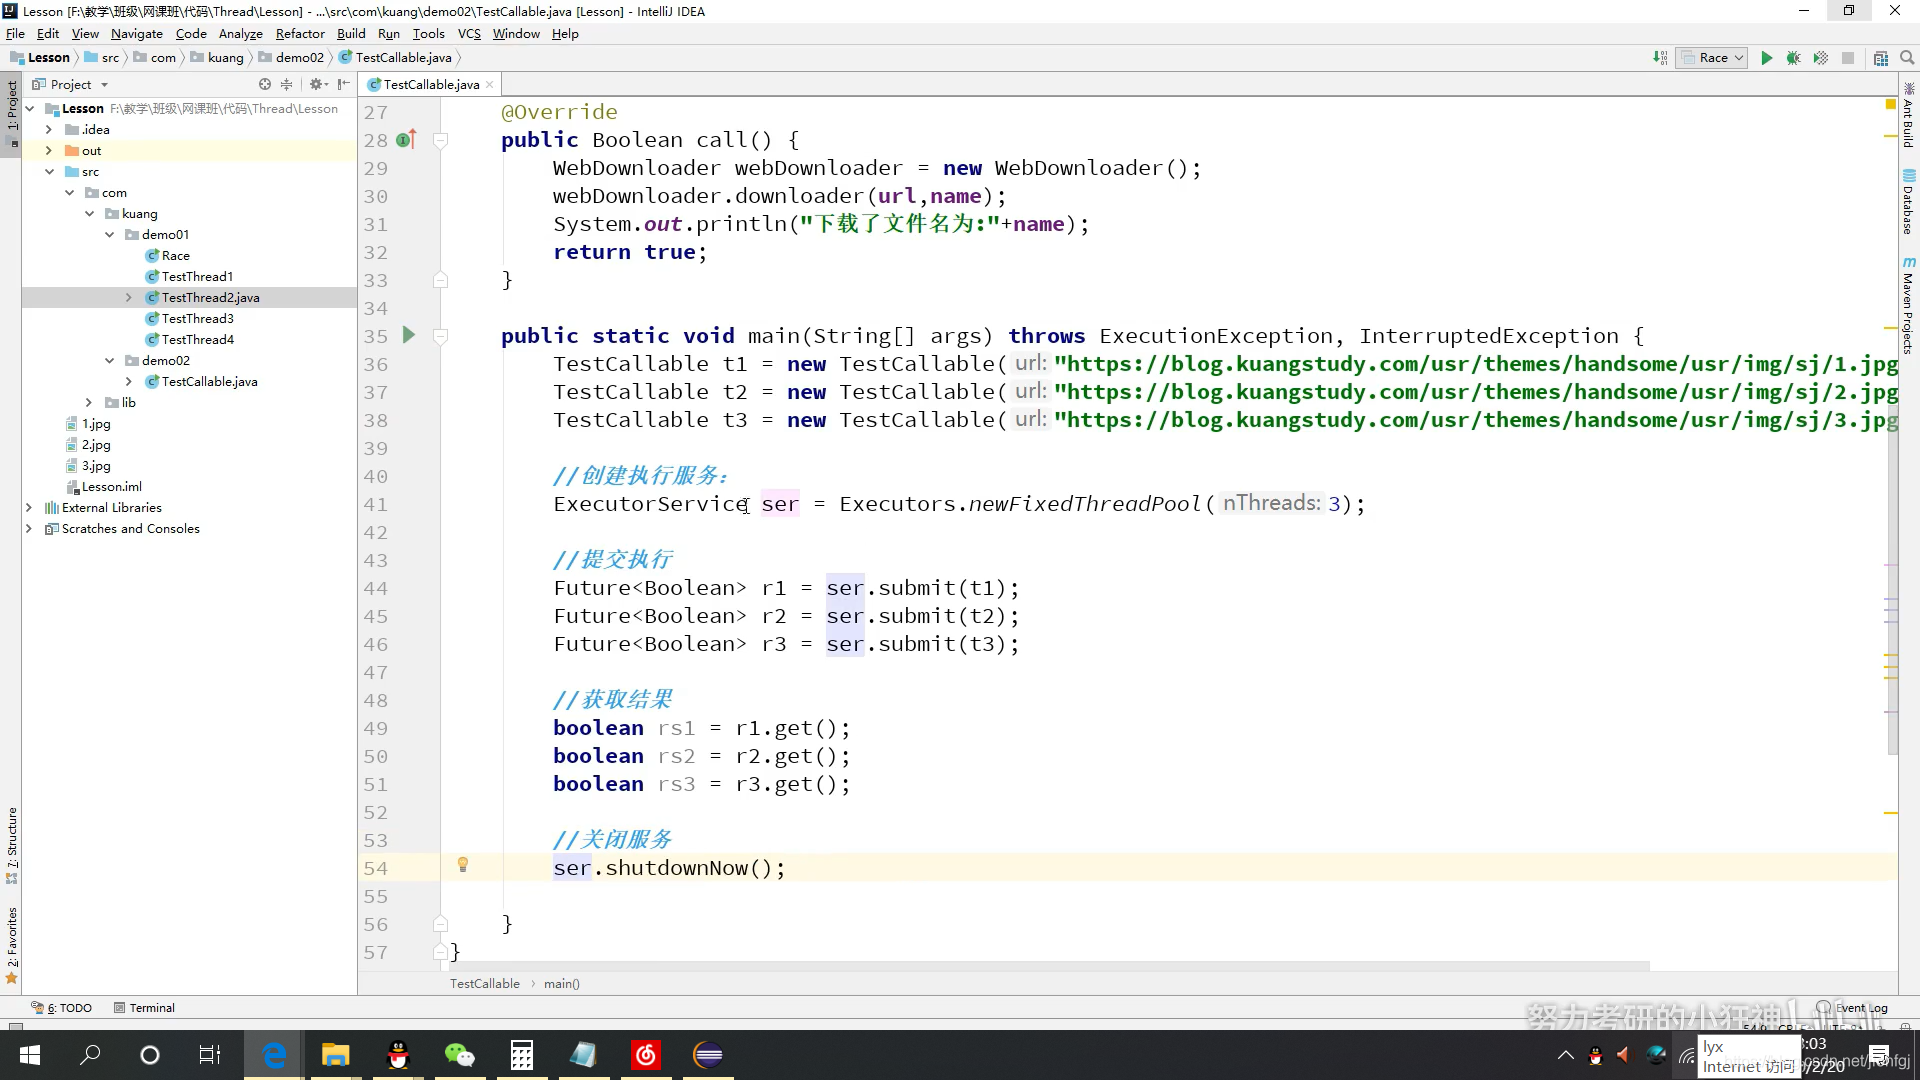Open WeChat from taskbar

pyautogui.click(x=459, y=1055)
